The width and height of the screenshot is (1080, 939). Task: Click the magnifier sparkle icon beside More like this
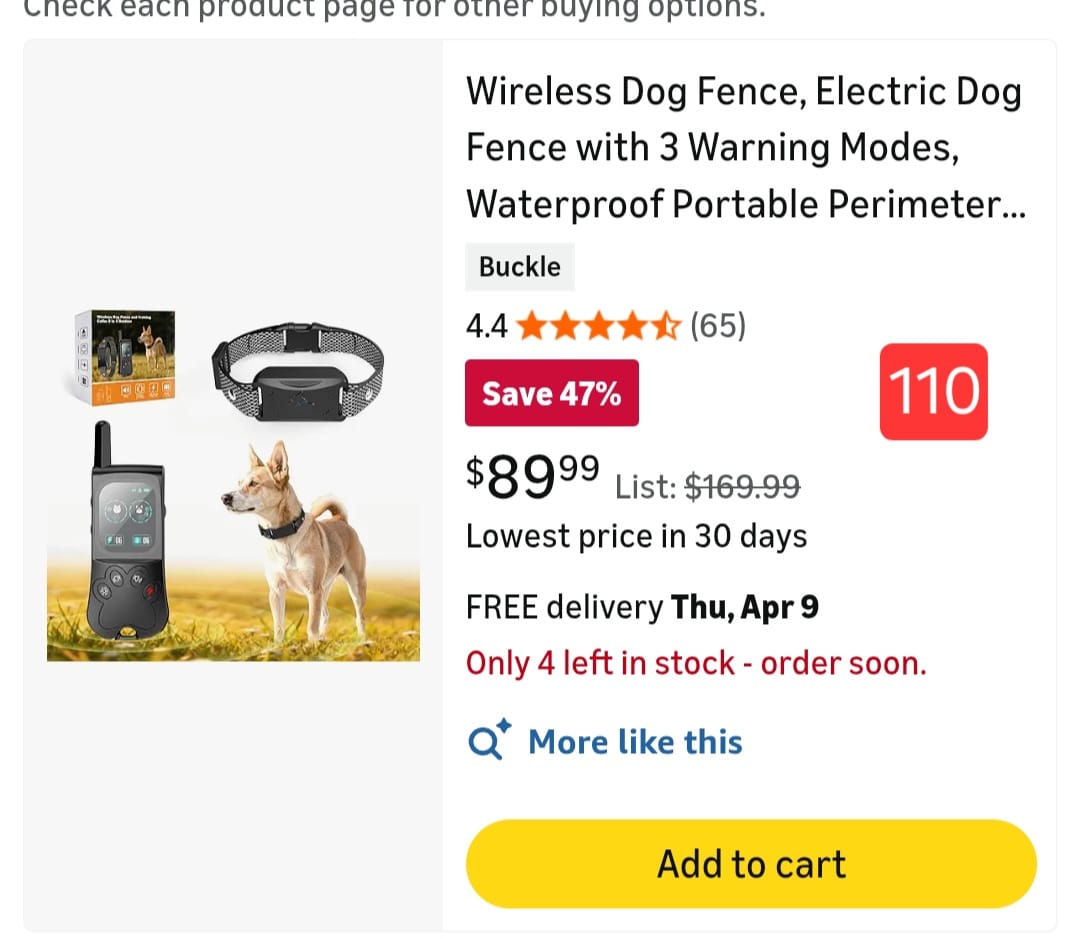click(x=489, y=740)
